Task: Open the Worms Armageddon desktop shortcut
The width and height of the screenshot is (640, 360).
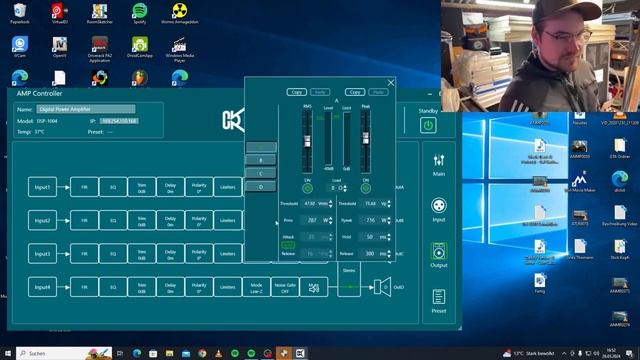Action: pos(180,13)
